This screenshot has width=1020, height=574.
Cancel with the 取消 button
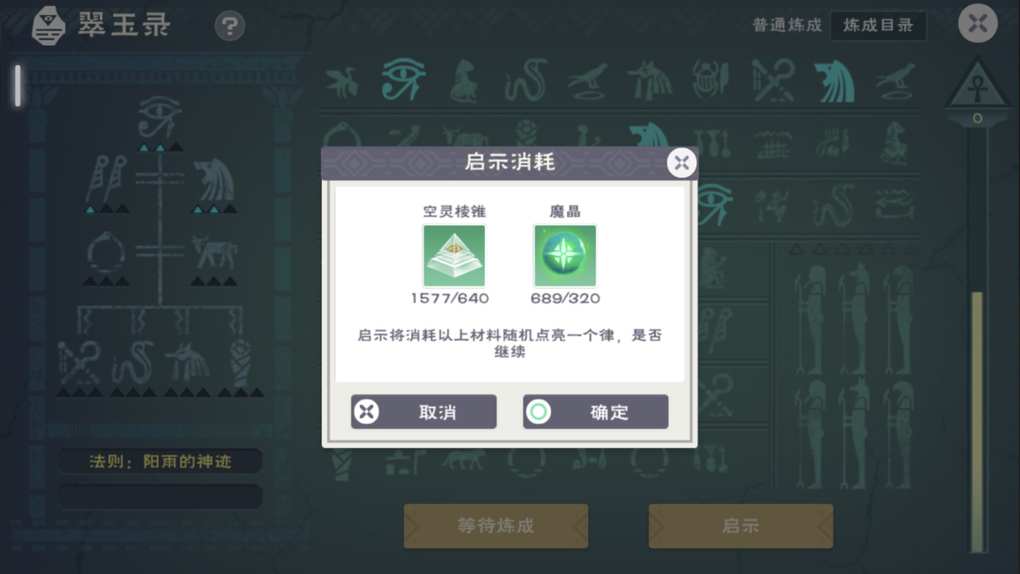click(x=423, y=411)
